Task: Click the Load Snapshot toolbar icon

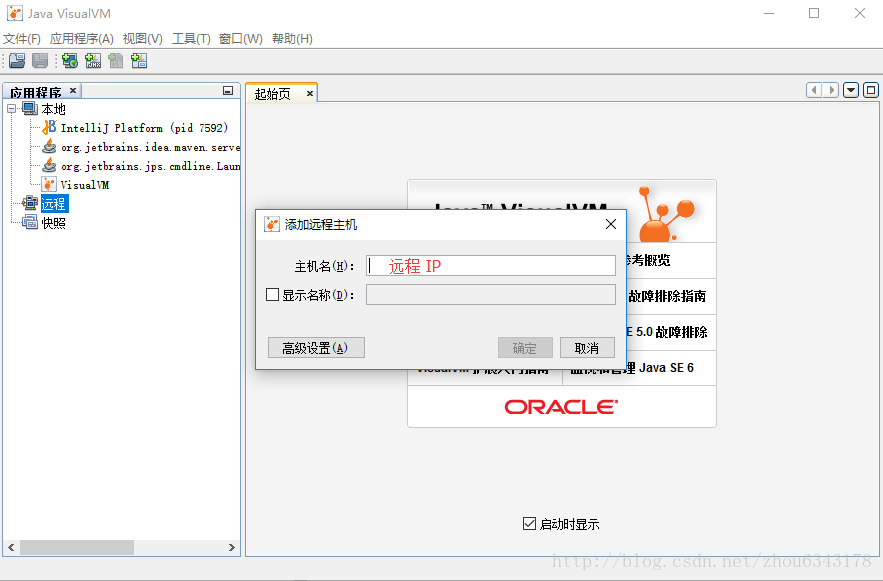Action: point(17,61)
